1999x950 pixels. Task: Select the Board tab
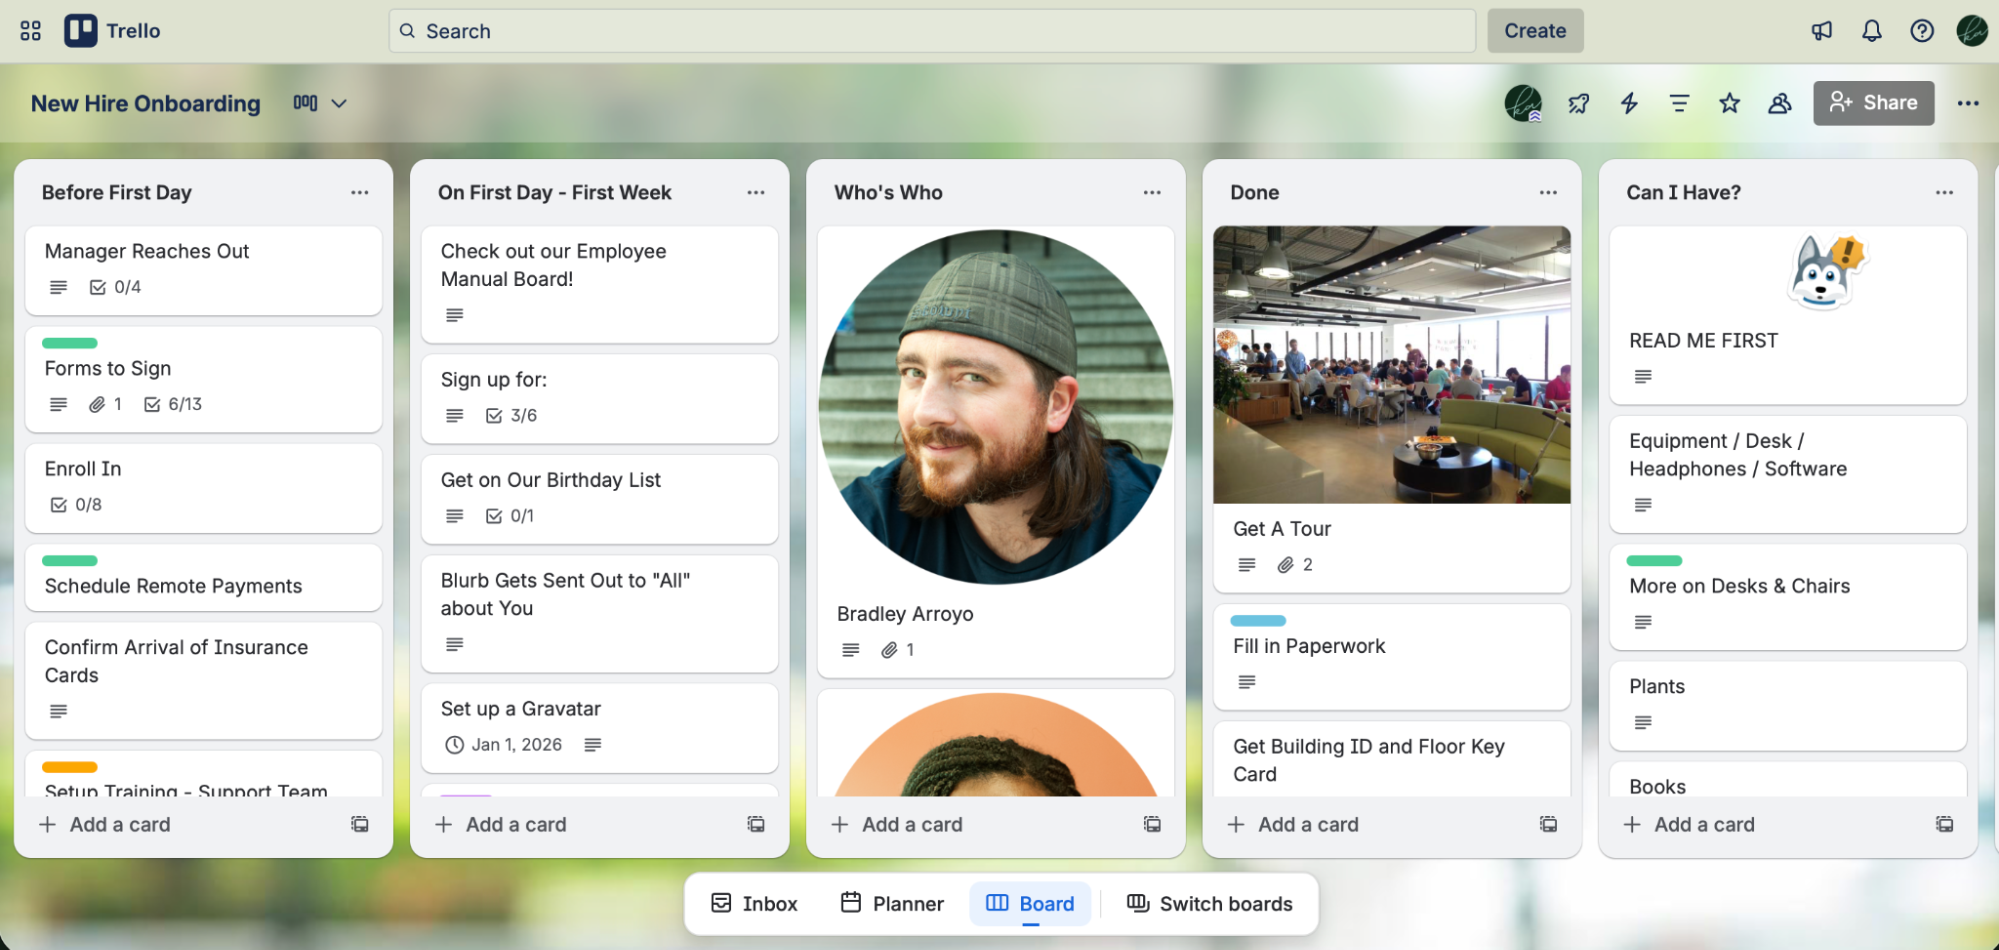tap(1030, 903)
